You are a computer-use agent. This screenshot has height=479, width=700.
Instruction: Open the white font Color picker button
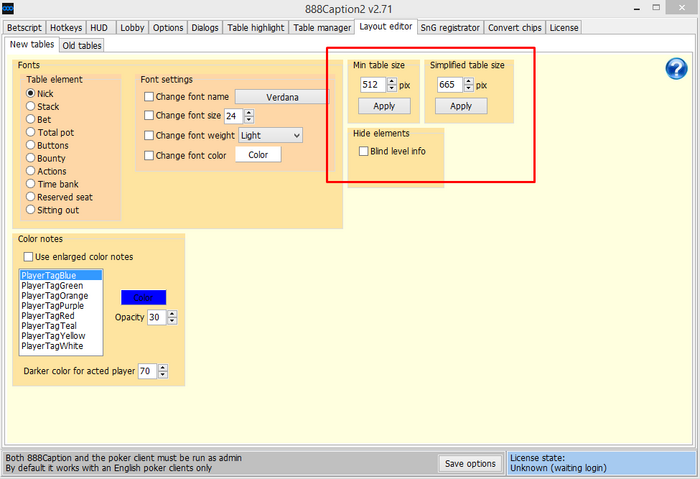(x=258, y=155)
